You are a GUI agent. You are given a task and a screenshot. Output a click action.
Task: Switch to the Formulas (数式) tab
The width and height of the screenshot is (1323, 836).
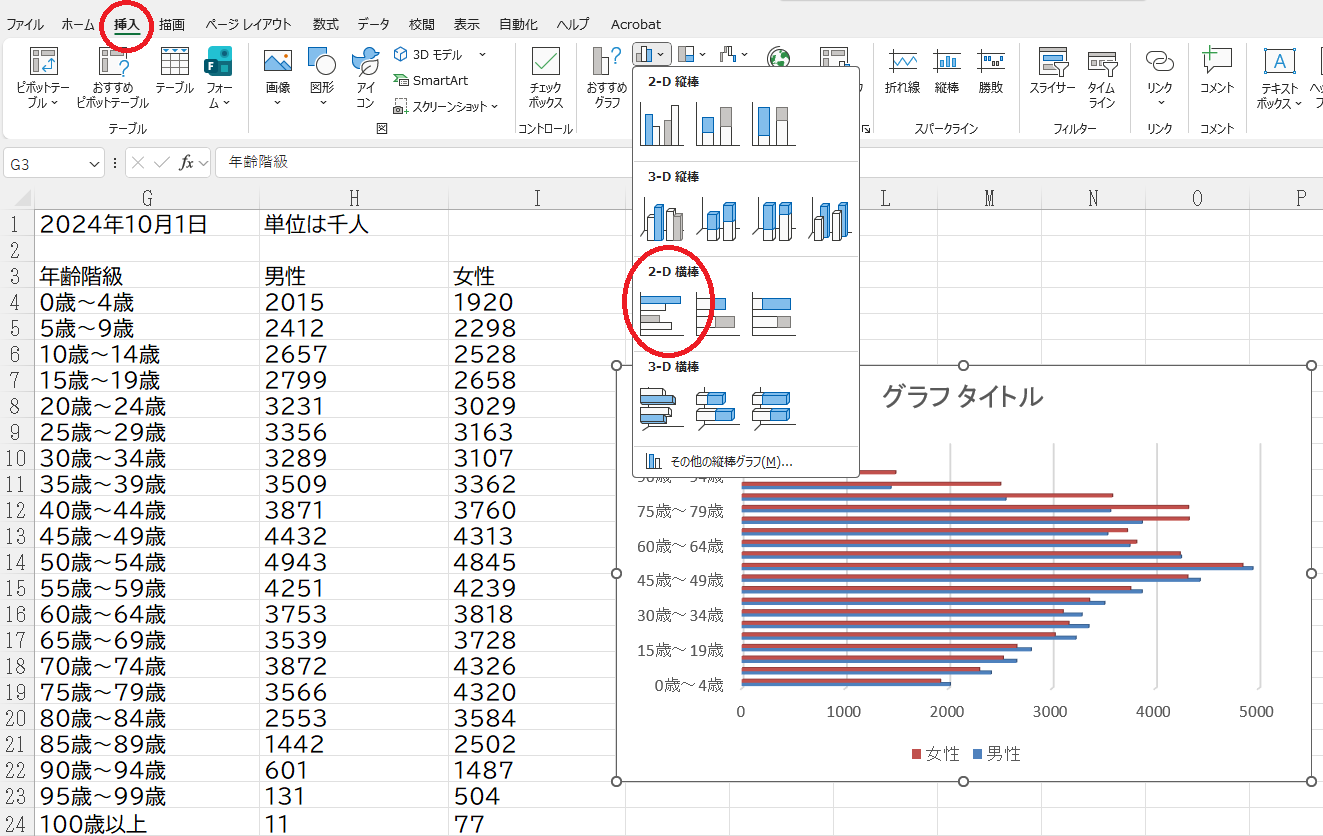tap(325, 24)
